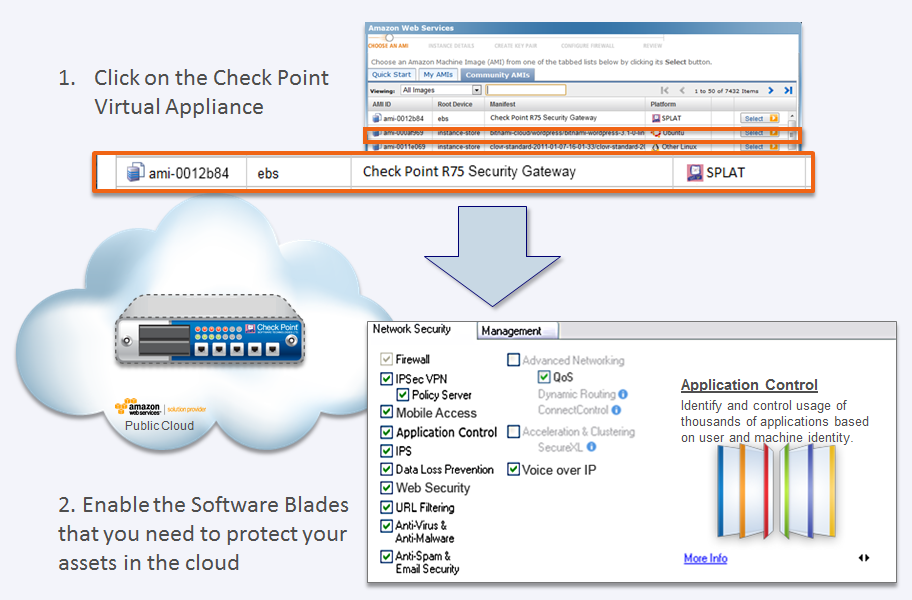The height and width of the screenshot is (600, 912).
Task: Click the Other Linux penguin icon
Action: [x=656, y=147]
